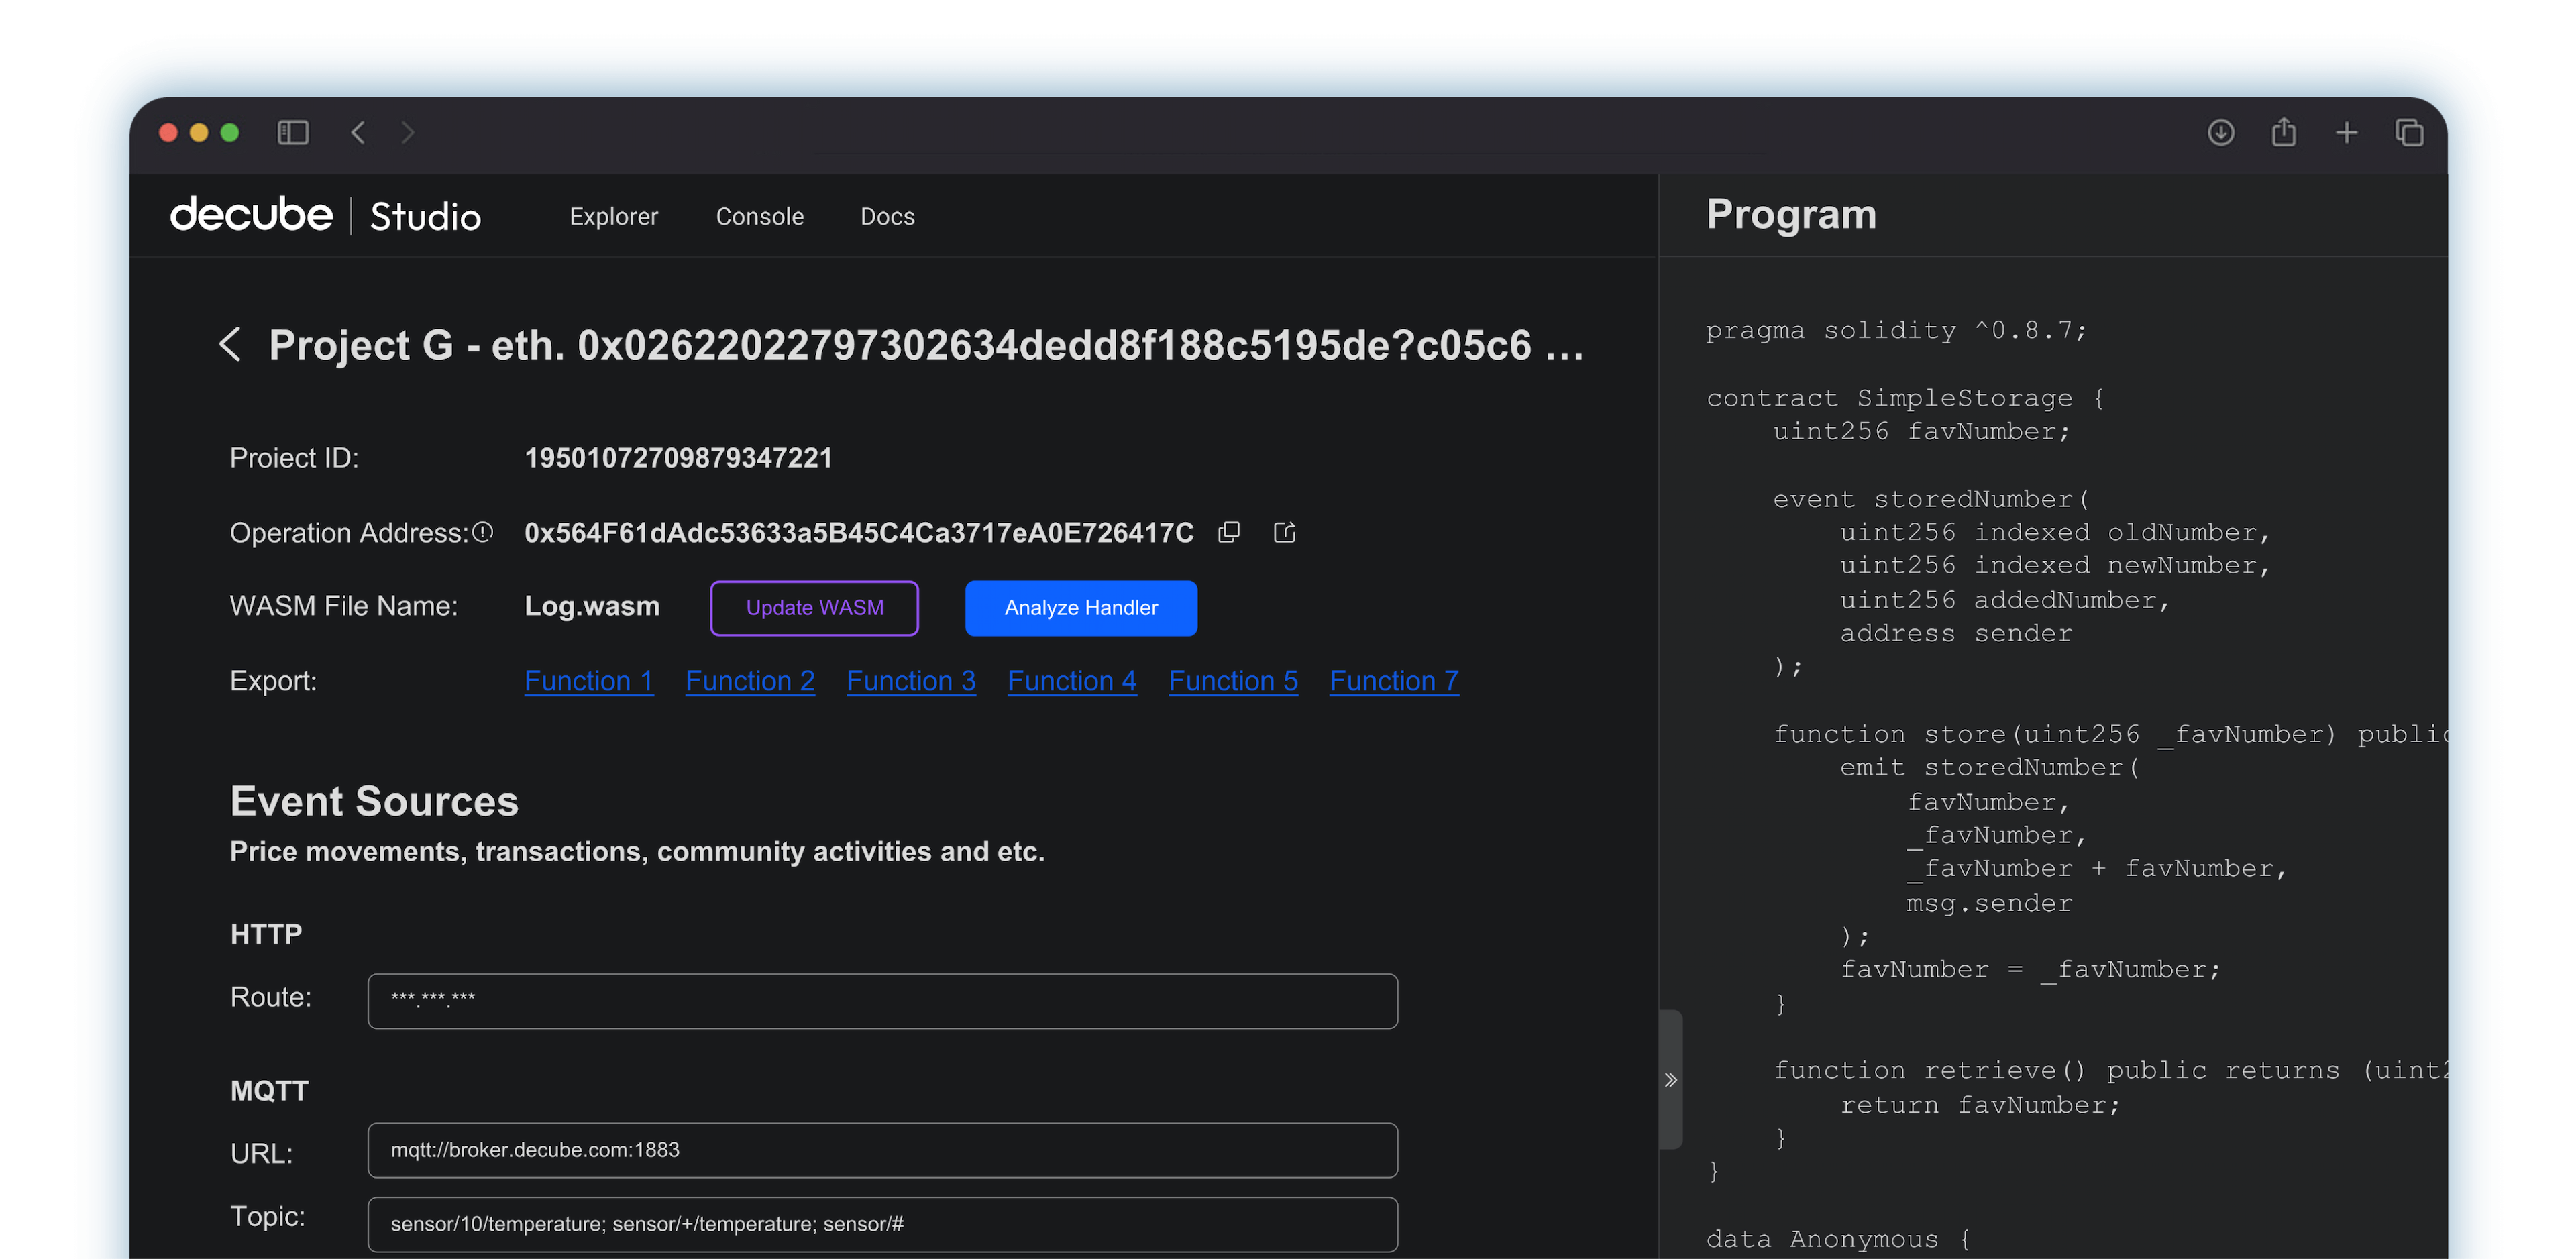This screenshot has width=2576, height=1259.
Task: Show the tab overview icon
Action: click(2409, 132)
